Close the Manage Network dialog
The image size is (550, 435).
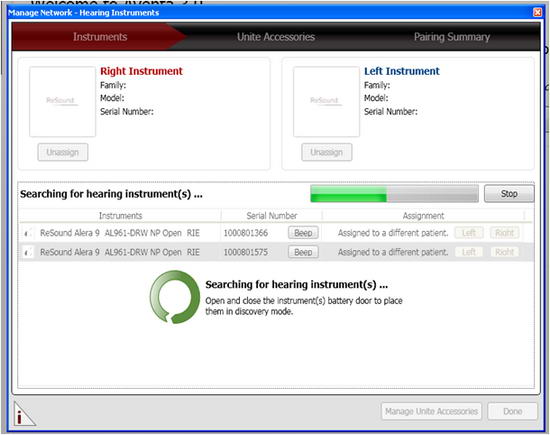tap(537, 13)
